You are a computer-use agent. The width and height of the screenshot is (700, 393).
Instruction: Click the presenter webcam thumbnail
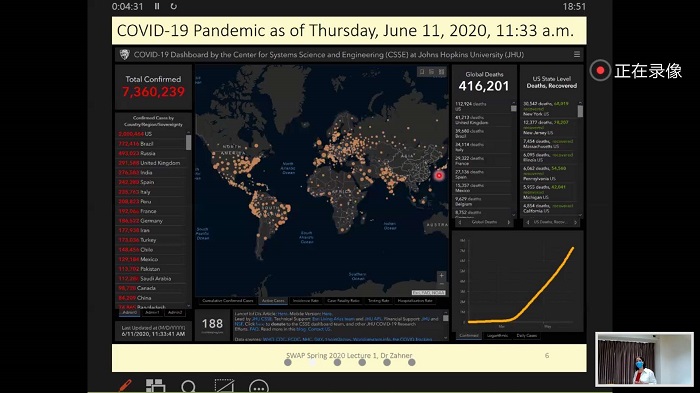644,359
